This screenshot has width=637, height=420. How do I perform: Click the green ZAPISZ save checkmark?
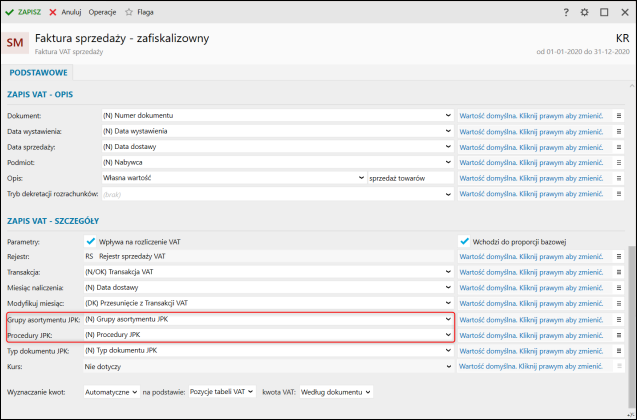pos(9,11)
